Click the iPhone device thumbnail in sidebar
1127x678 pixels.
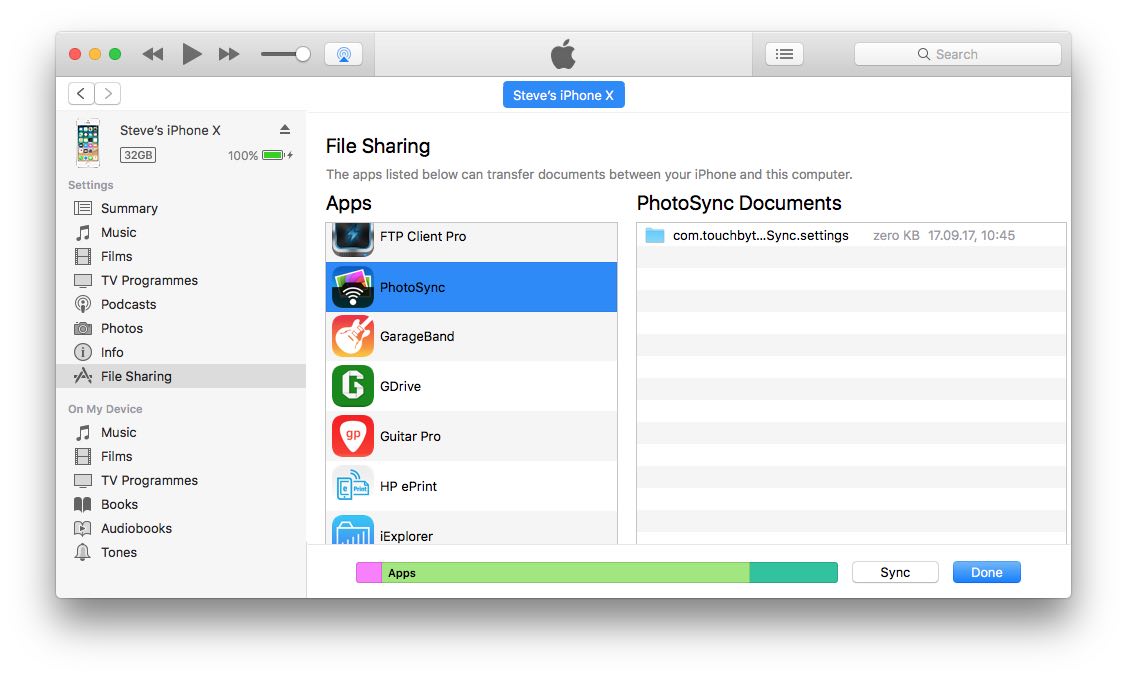[88, 142]
